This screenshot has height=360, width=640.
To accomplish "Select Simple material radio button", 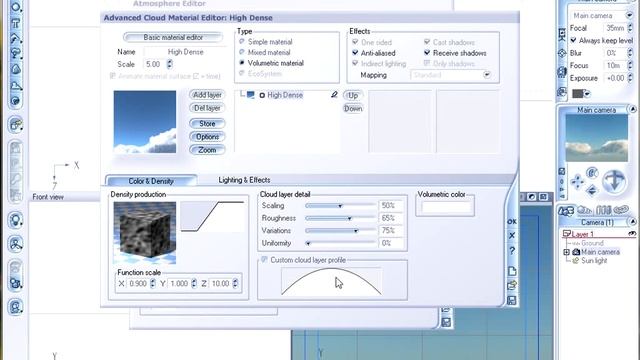I will click(242, 42).
